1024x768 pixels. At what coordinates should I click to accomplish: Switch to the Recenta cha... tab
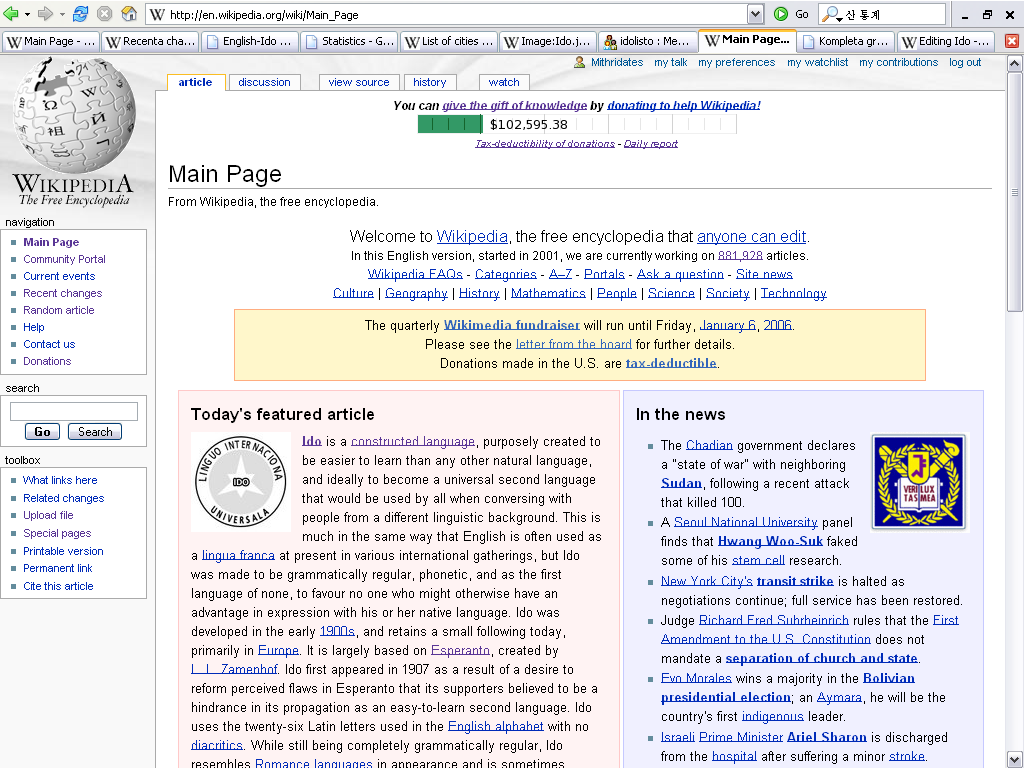pos(150,41)
